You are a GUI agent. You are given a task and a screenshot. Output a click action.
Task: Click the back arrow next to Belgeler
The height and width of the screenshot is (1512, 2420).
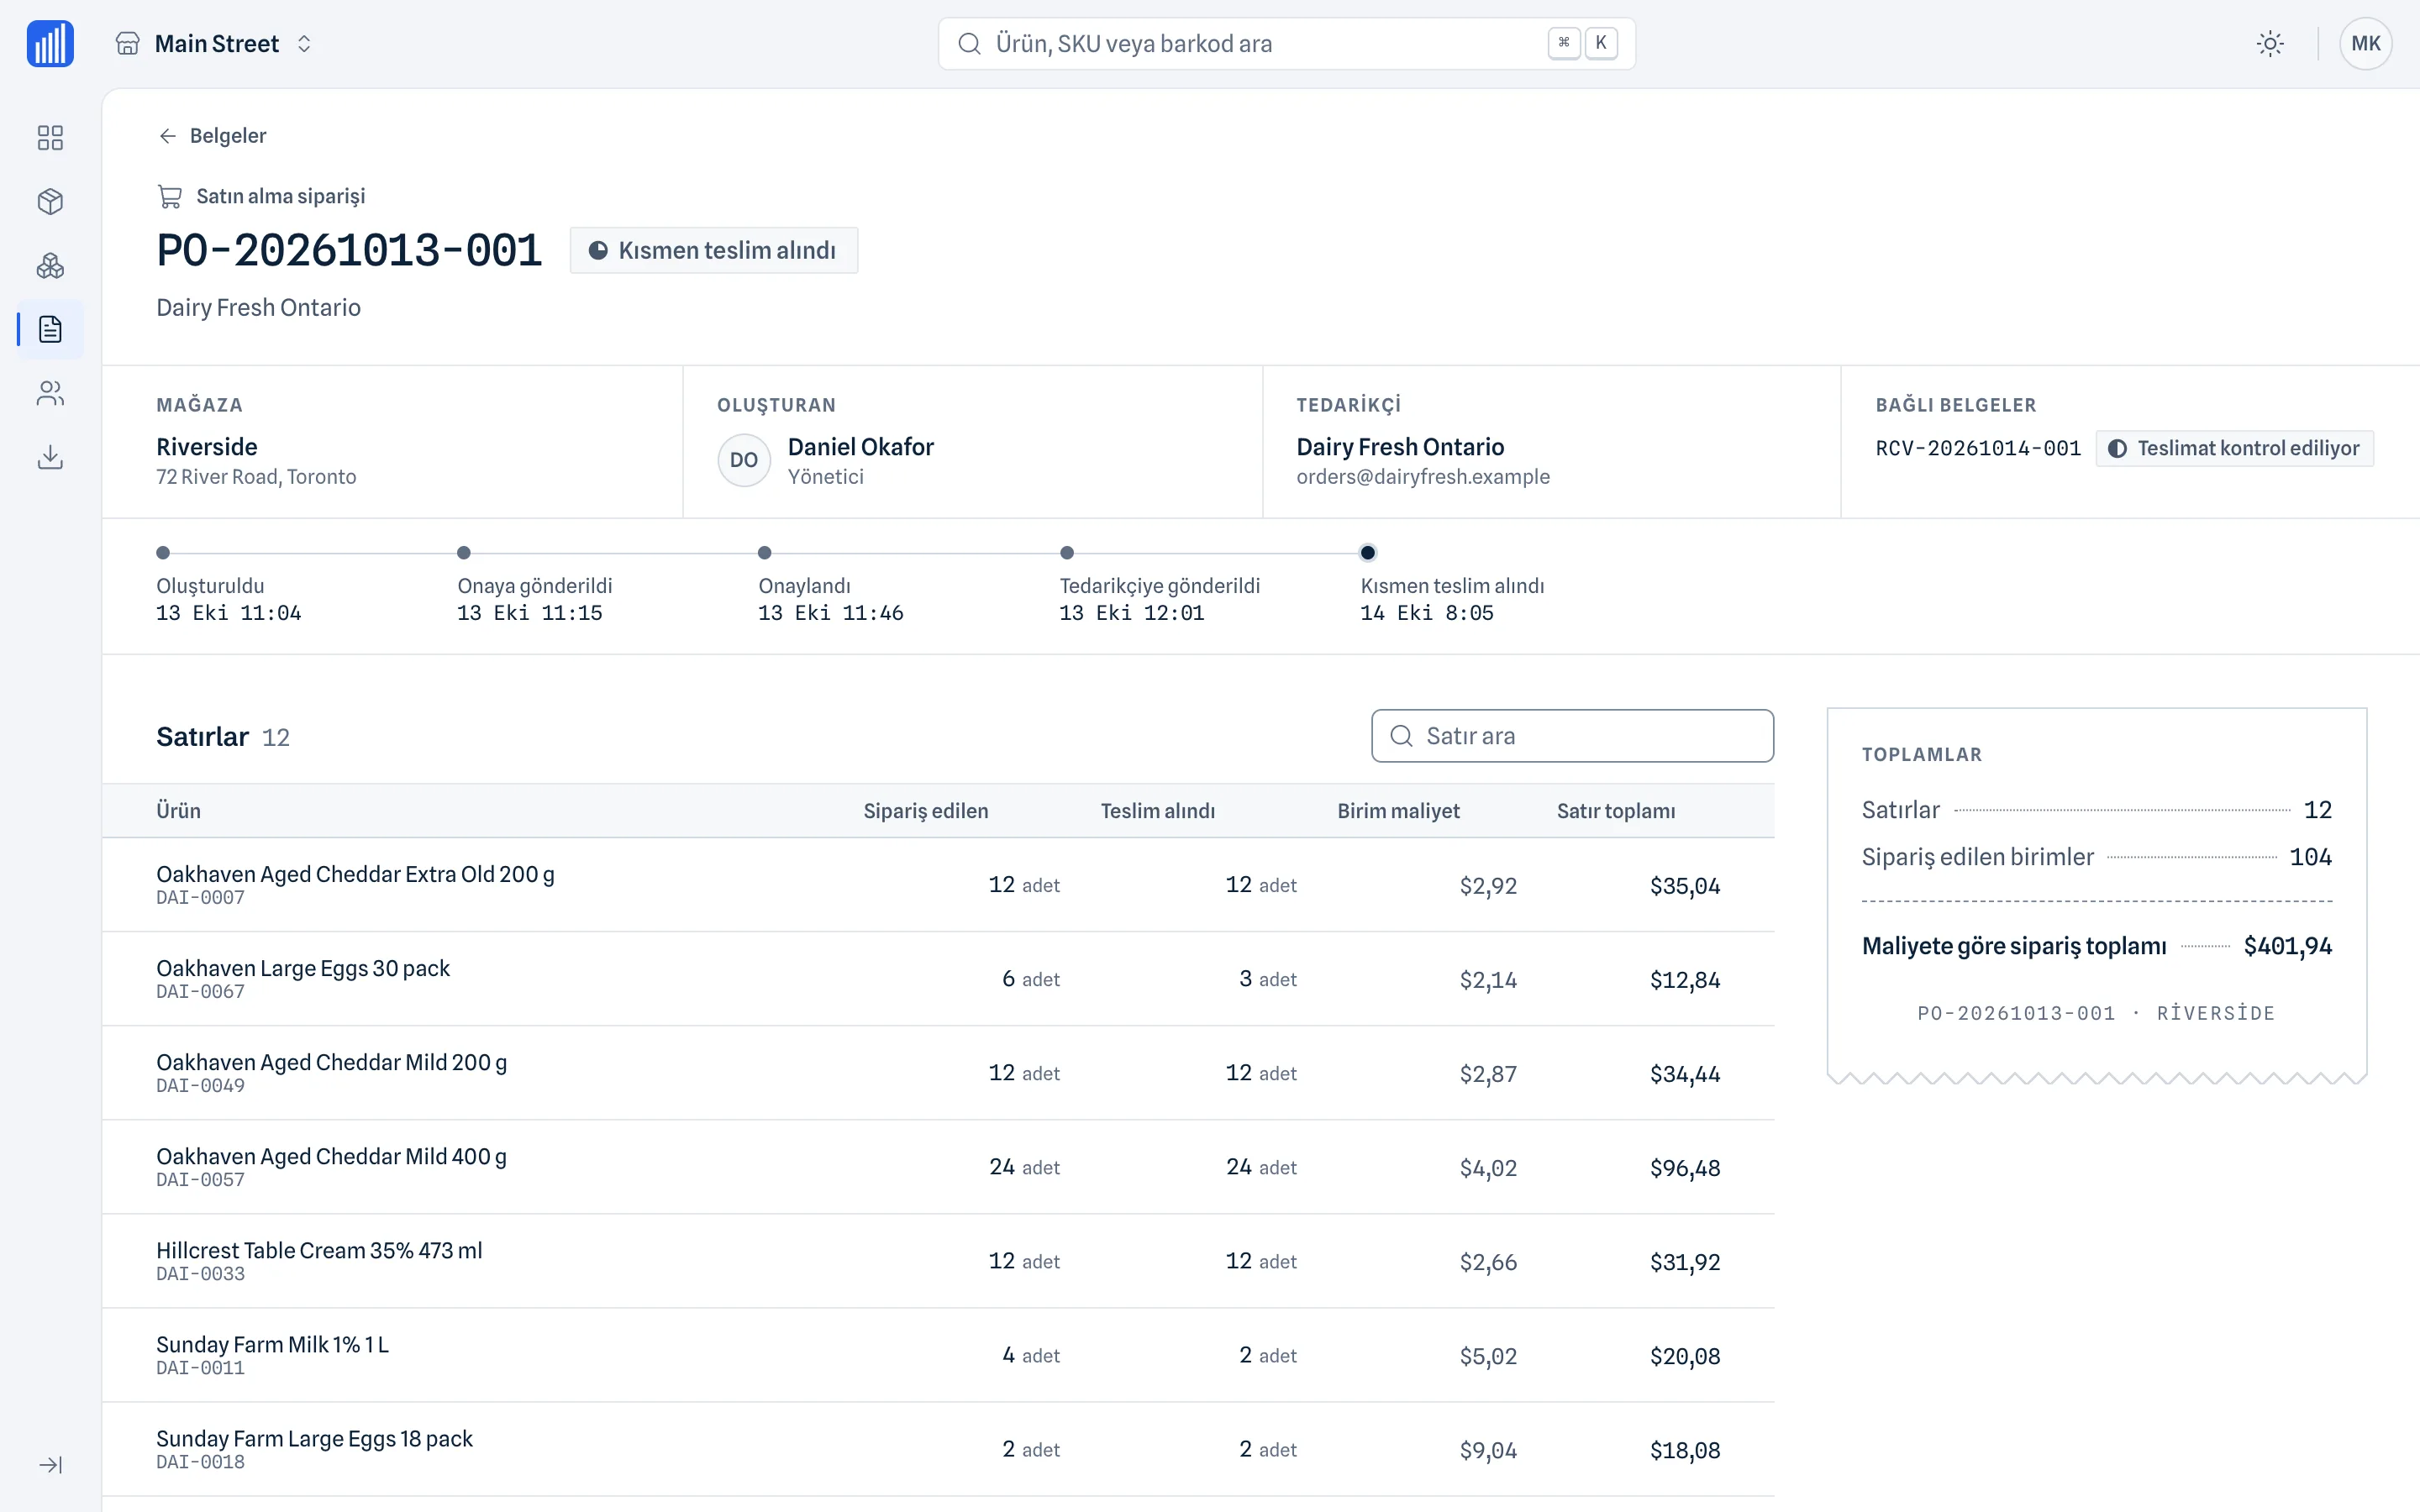tap(168, 136)
